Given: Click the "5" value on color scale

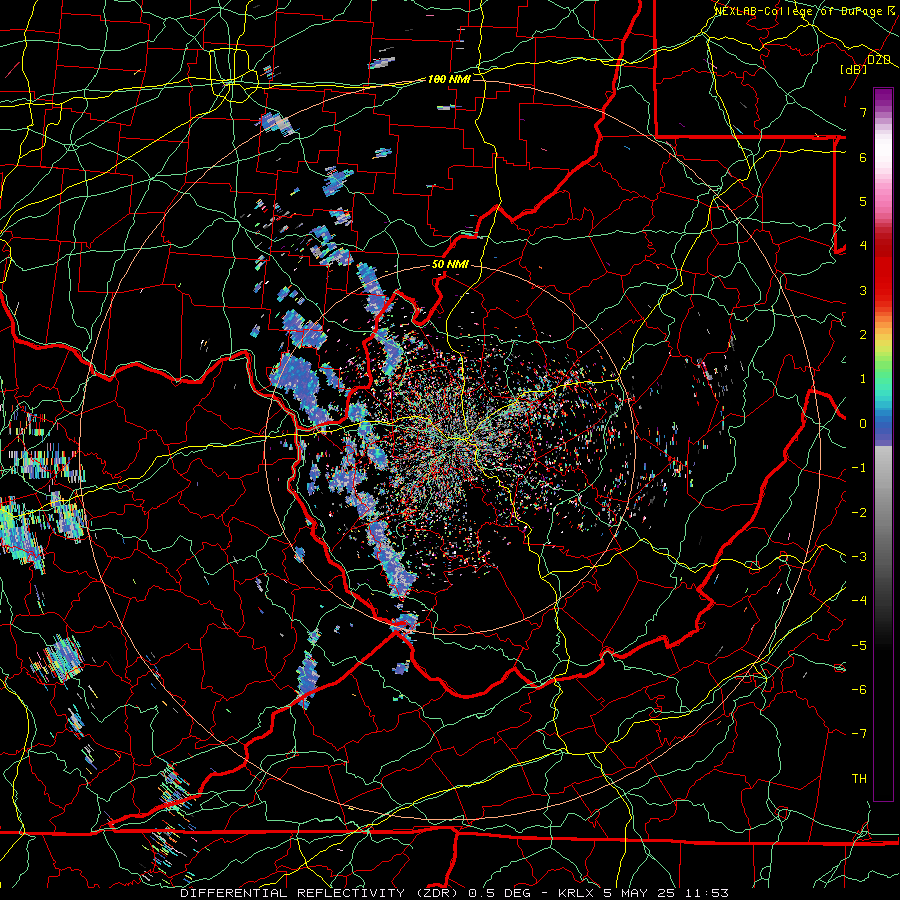Looking at the screenshot, I should tap(863, 201).
